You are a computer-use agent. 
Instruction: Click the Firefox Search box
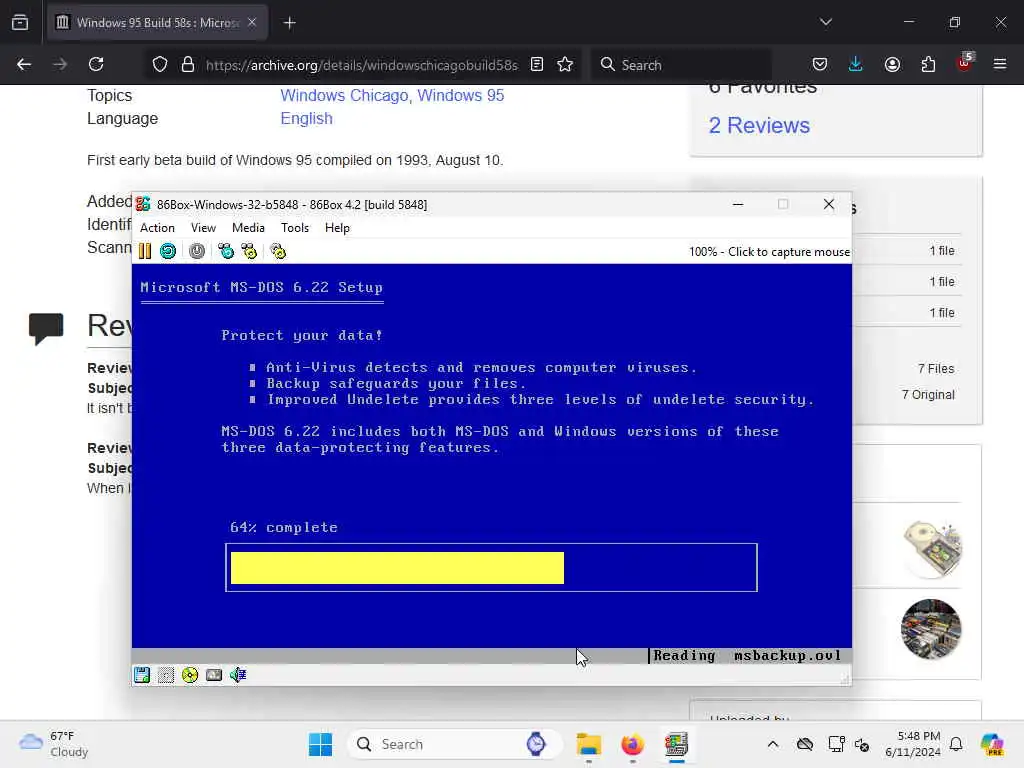tap(682, 65)
